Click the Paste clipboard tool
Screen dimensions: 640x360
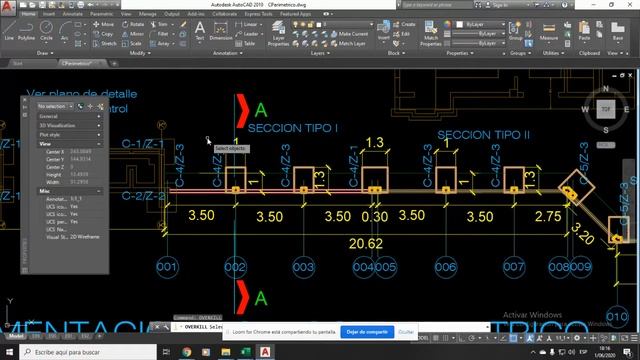click(x=584, y=31)
